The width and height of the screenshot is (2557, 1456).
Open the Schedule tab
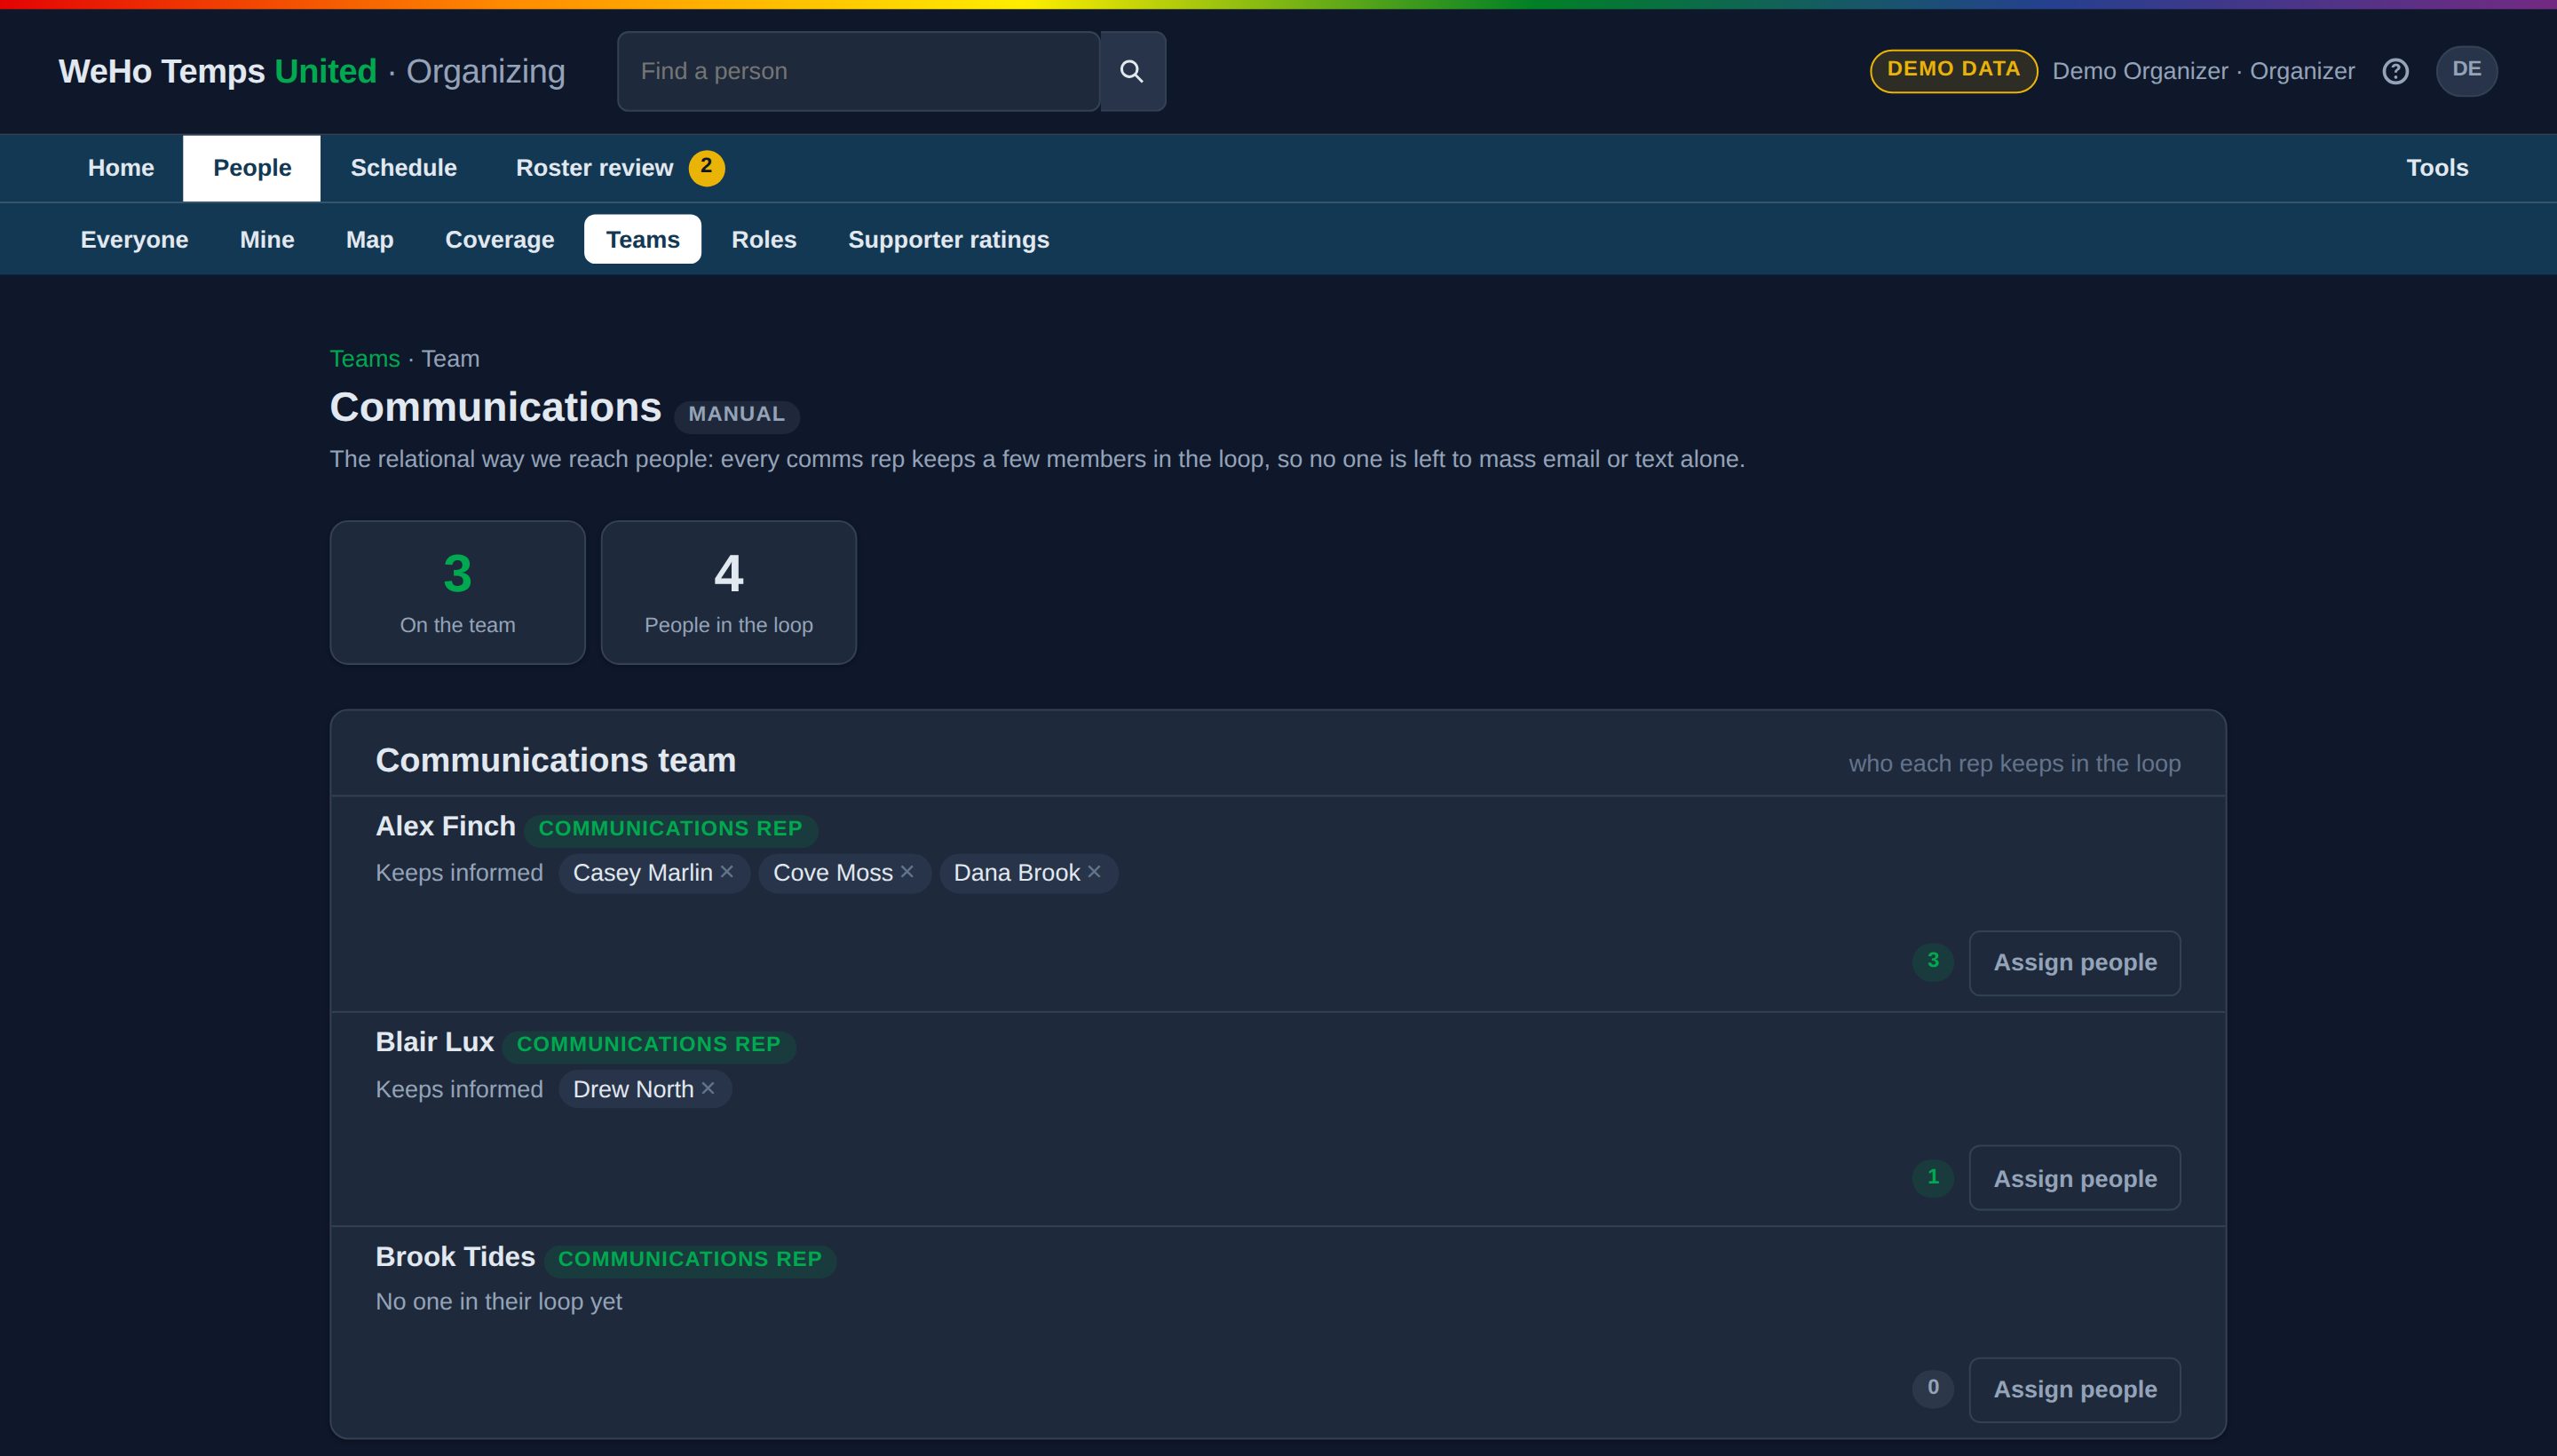[404, 168]
